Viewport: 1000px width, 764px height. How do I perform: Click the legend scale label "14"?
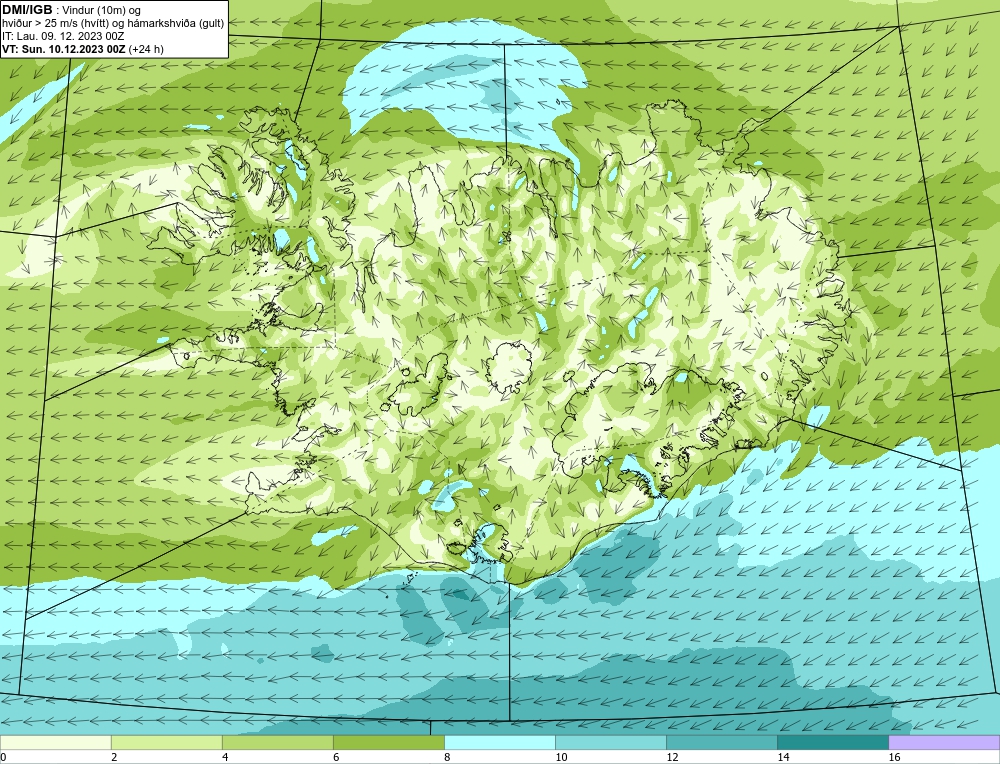point(783,757)
